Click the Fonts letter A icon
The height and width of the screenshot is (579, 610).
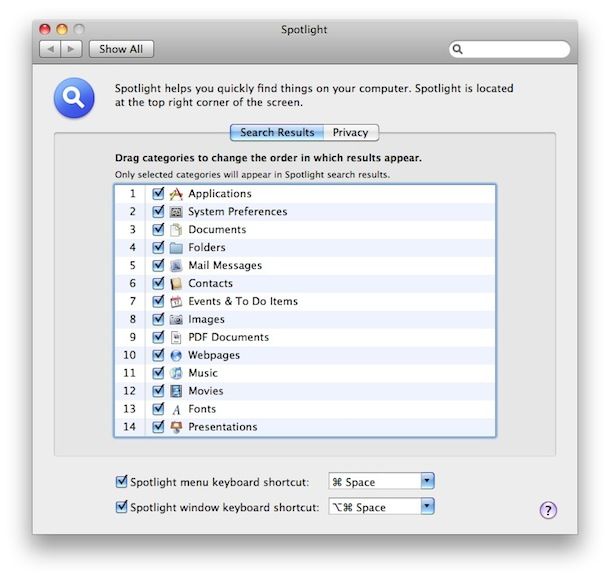pyautogui.click(x=176, y=409)
